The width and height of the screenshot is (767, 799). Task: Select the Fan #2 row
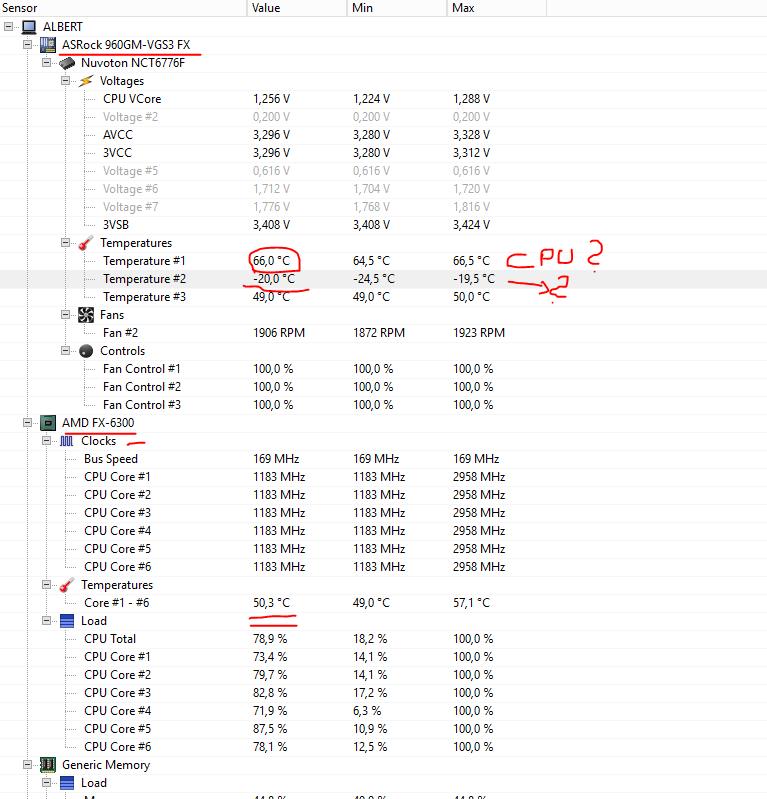[383, 333]
